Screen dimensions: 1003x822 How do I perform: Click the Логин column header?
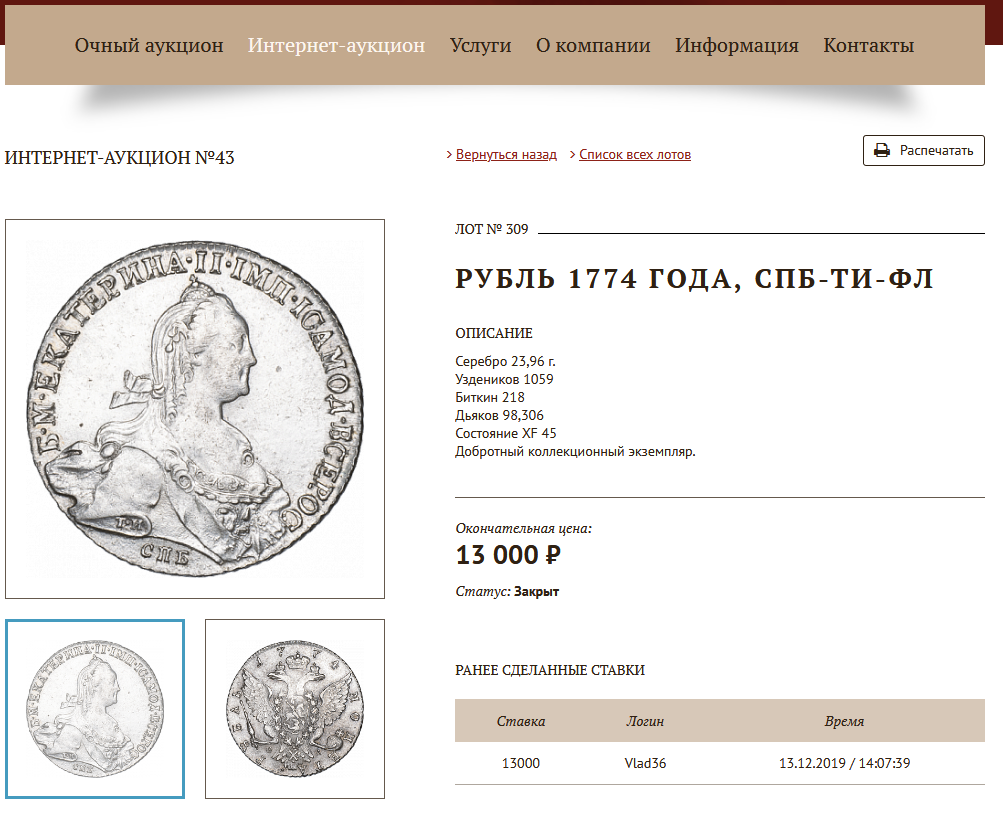click(645, 722)
